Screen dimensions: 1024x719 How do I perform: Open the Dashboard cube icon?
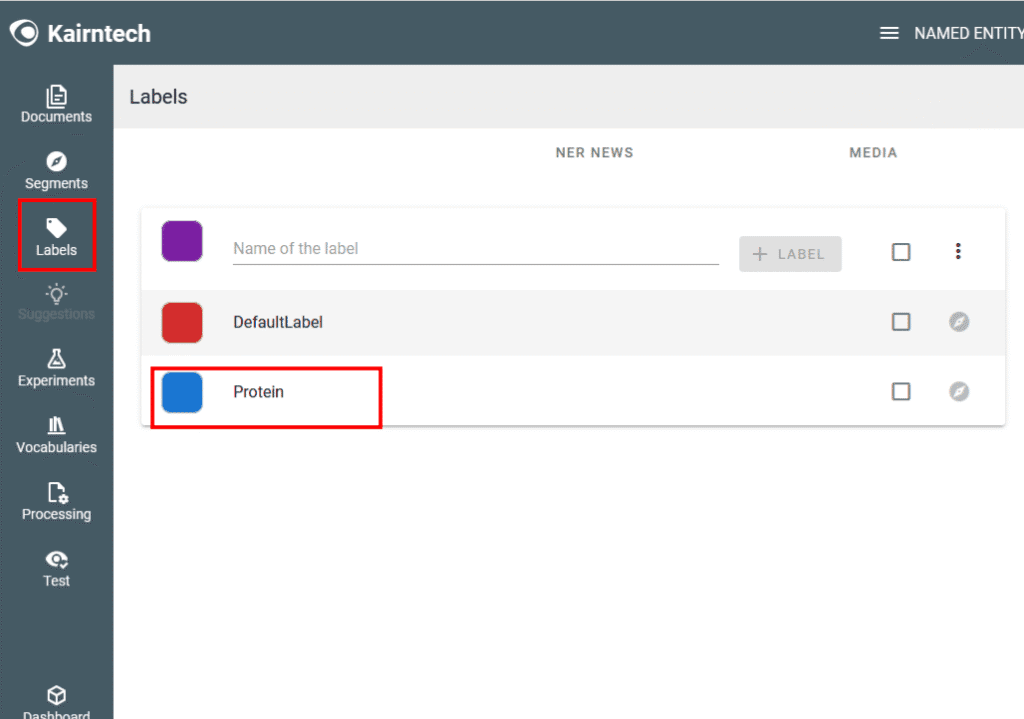(x=56, y=695)
